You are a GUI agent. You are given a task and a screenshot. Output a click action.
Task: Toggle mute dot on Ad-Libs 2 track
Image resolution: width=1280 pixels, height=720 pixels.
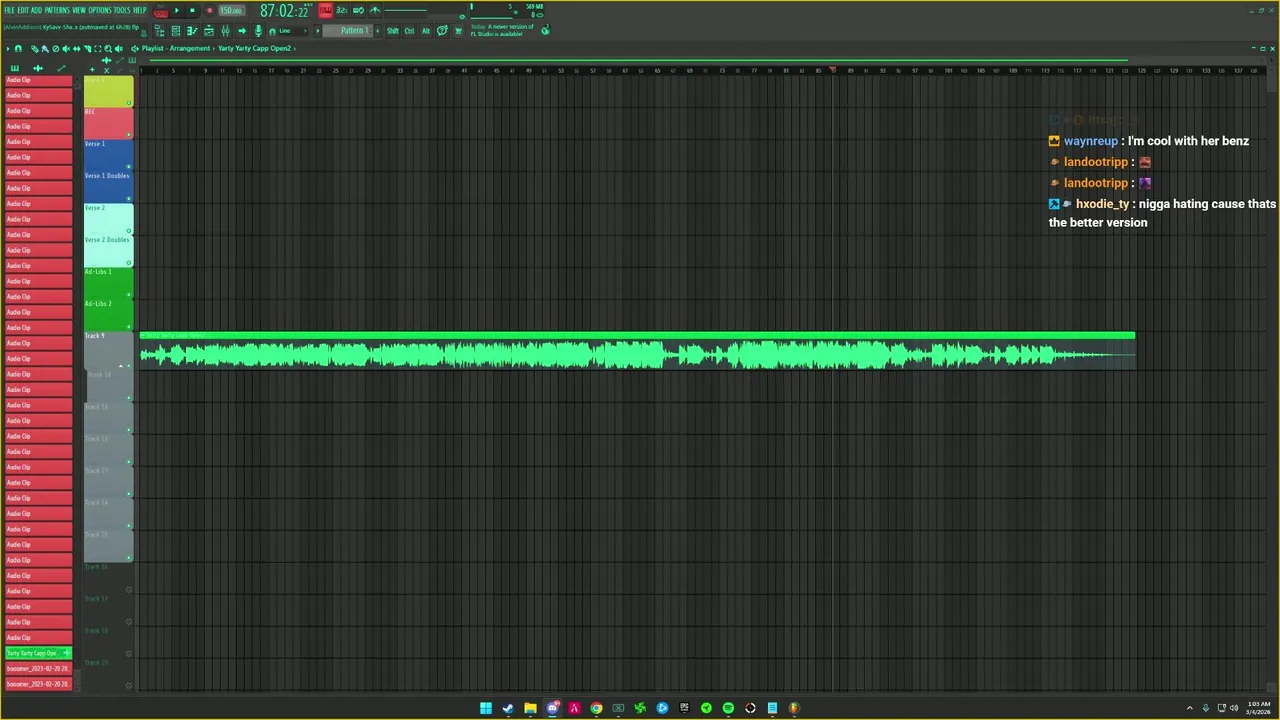click(129, 326)
